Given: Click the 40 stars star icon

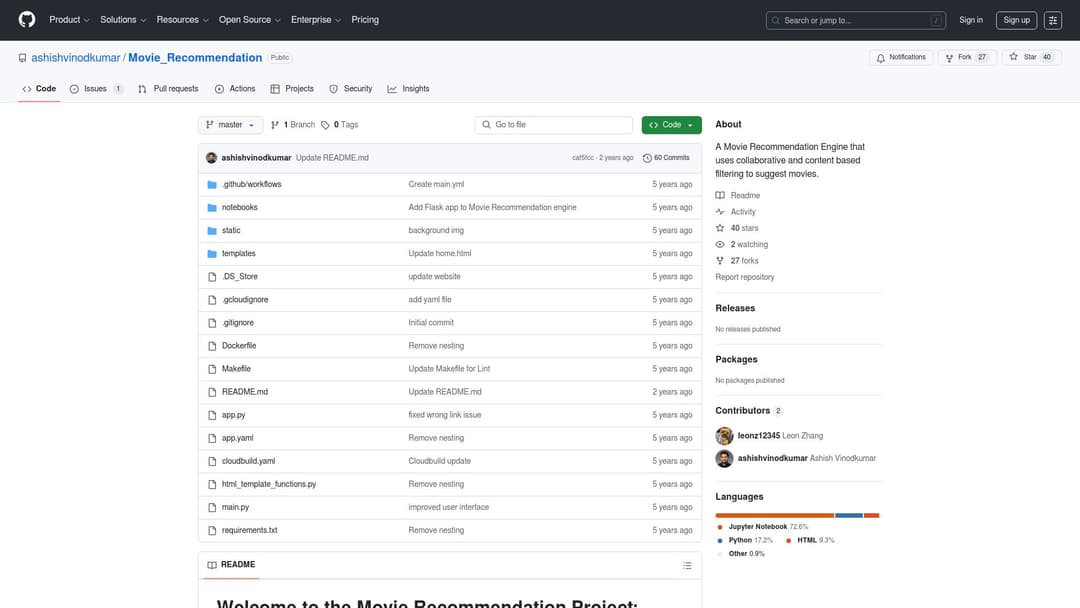Looking at the screenshot, I should coord(720,228).
